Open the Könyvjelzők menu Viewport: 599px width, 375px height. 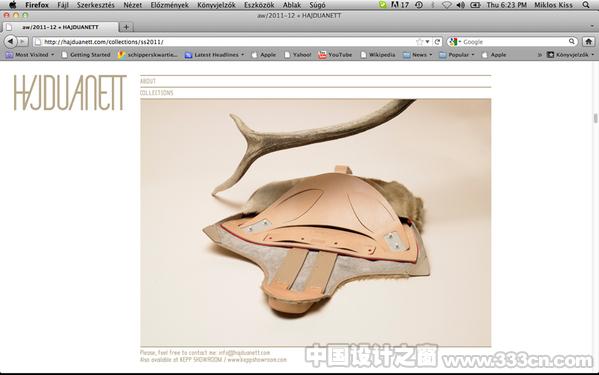216,5
